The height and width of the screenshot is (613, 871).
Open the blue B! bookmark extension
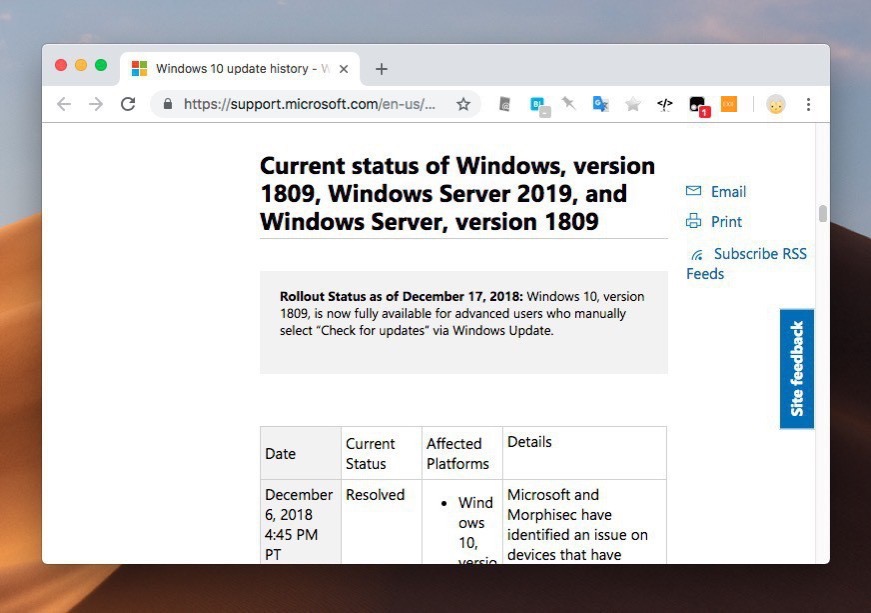pos(539,105)
